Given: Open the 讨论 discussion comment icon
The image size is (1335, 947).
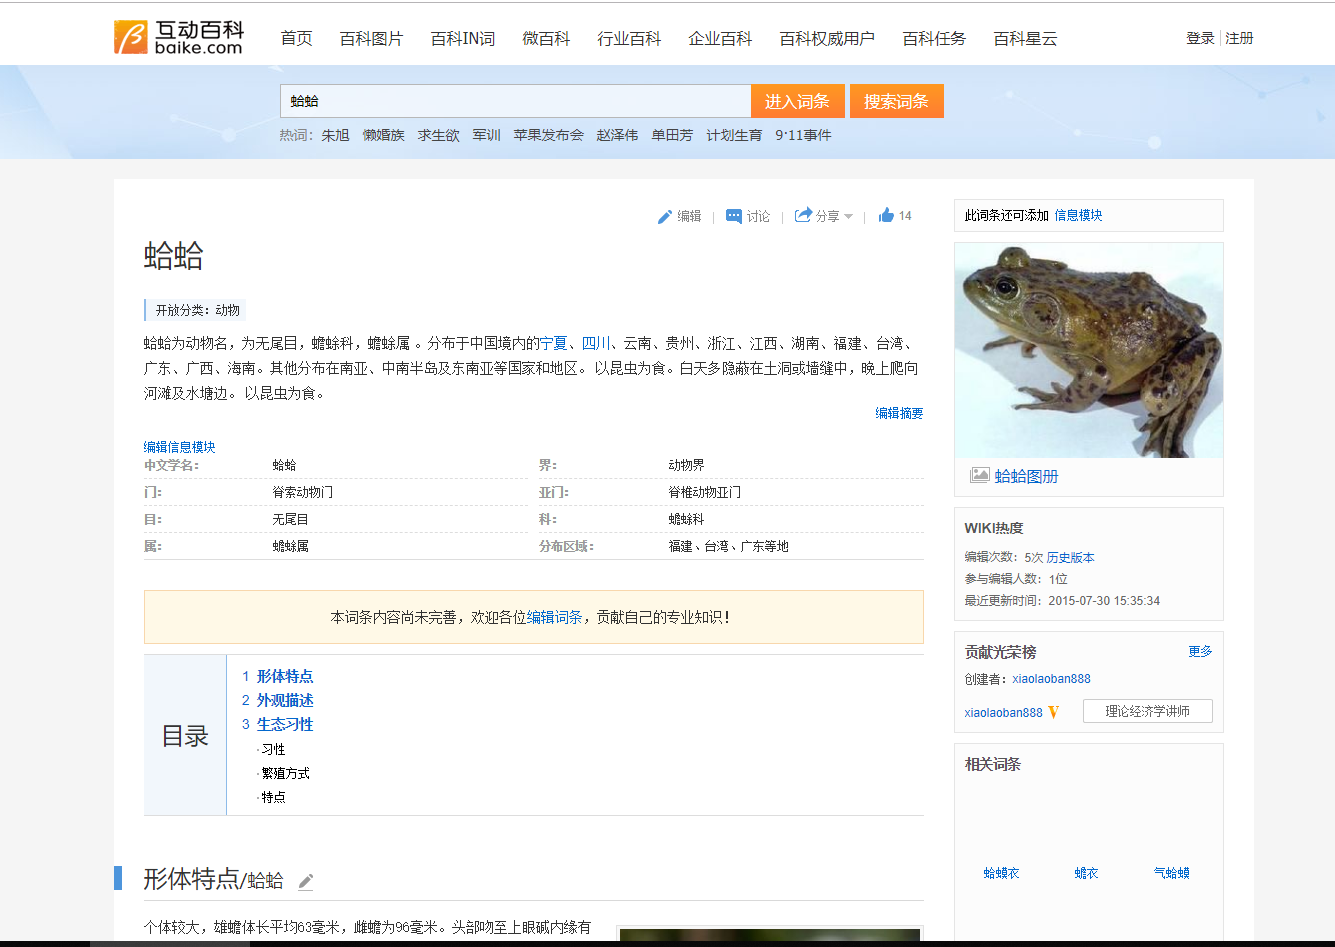Looking at the screenshot, I should tap(734, 216).
